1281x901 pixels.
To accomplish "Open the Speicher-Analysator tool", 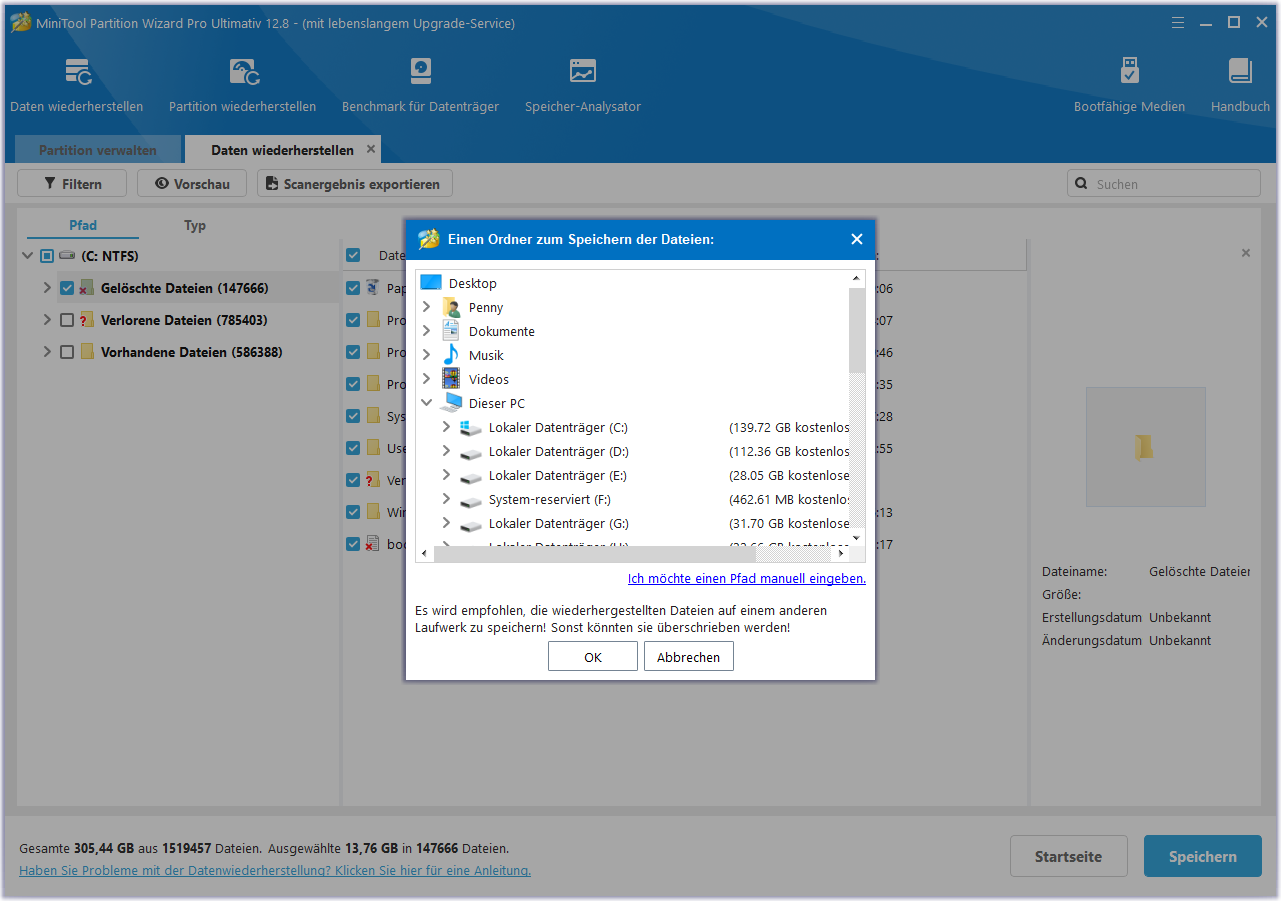I will (583, 72).
